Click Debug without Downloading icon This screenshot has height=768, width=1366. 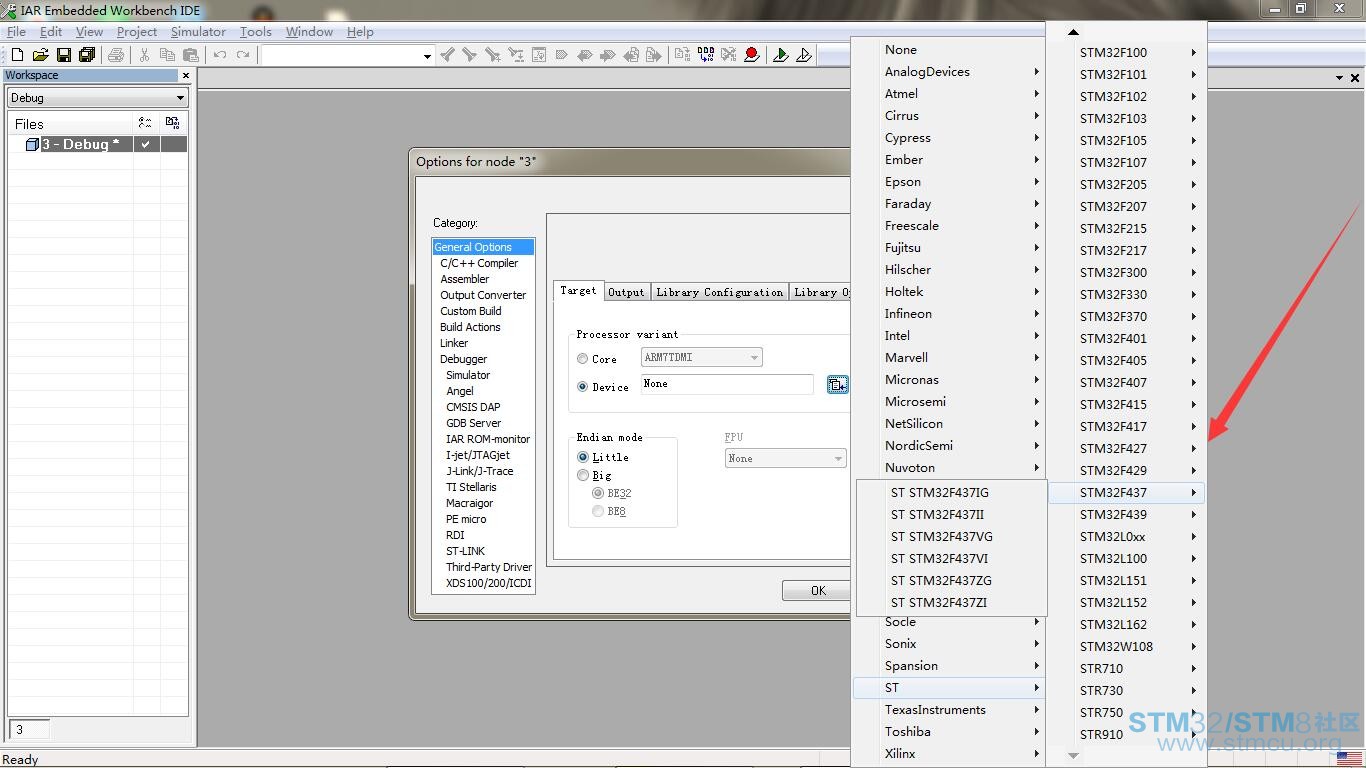[x=804, y=55]
